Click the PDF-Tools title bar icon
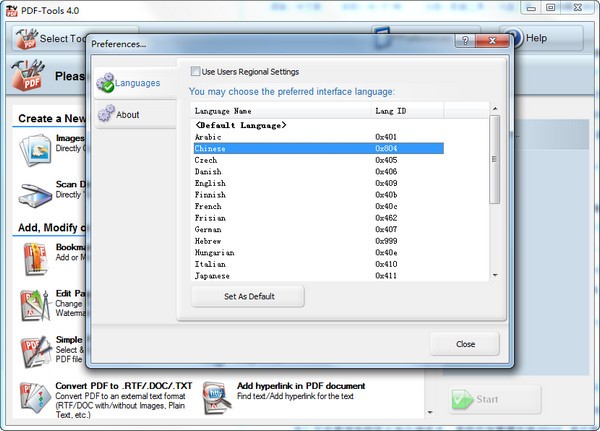Image resolution: width=600 pixels, height=431 pixels. (x=11, y=10)
